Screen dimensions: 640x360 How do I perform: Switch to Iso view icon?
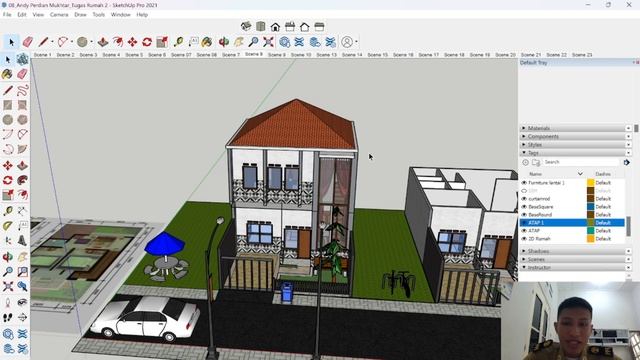coord(246,27)
